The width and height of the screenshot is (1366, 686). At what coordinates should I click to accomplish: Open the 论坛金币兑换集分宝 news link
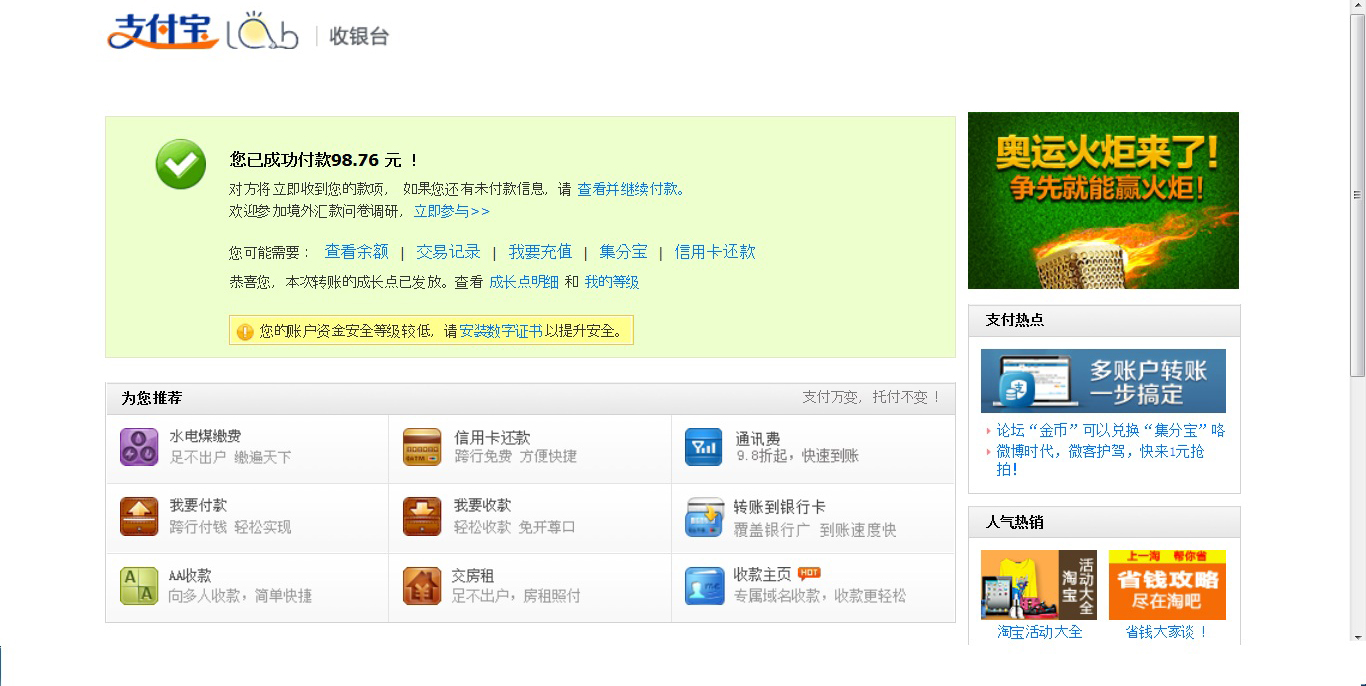click(x=1110, y=430)
